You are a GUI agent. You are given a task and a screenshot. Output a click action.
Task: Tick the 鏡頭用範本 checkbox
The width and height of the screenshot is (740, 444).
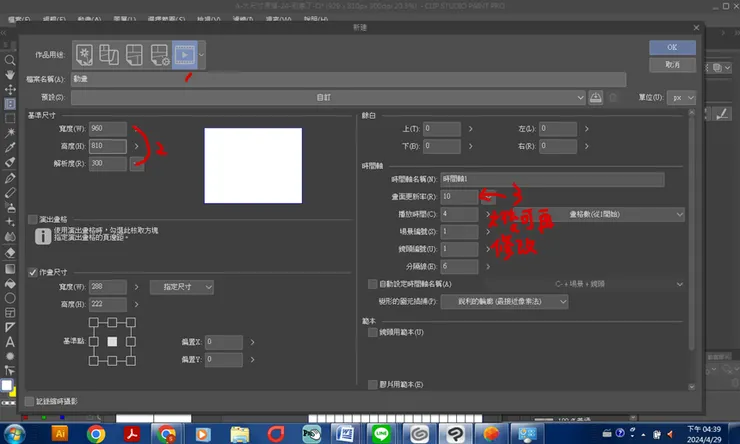click(x=372, y=332)
